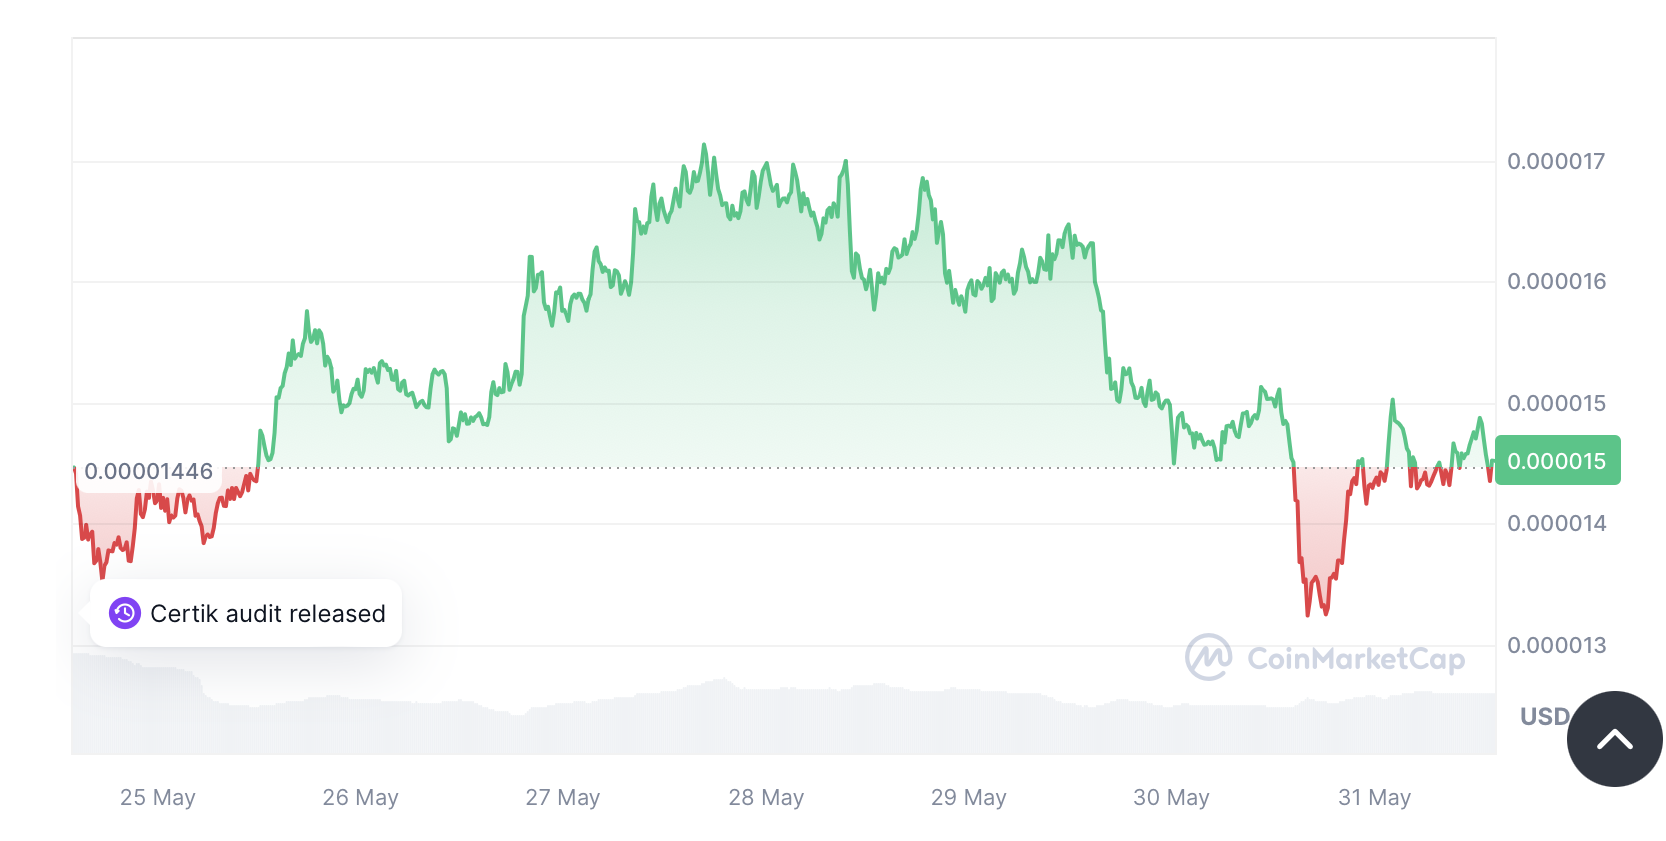Viewport: 1666px width, 841px height.
Task: Click the scroll-to-top chevron button
Action: (x=1614, y=739)
